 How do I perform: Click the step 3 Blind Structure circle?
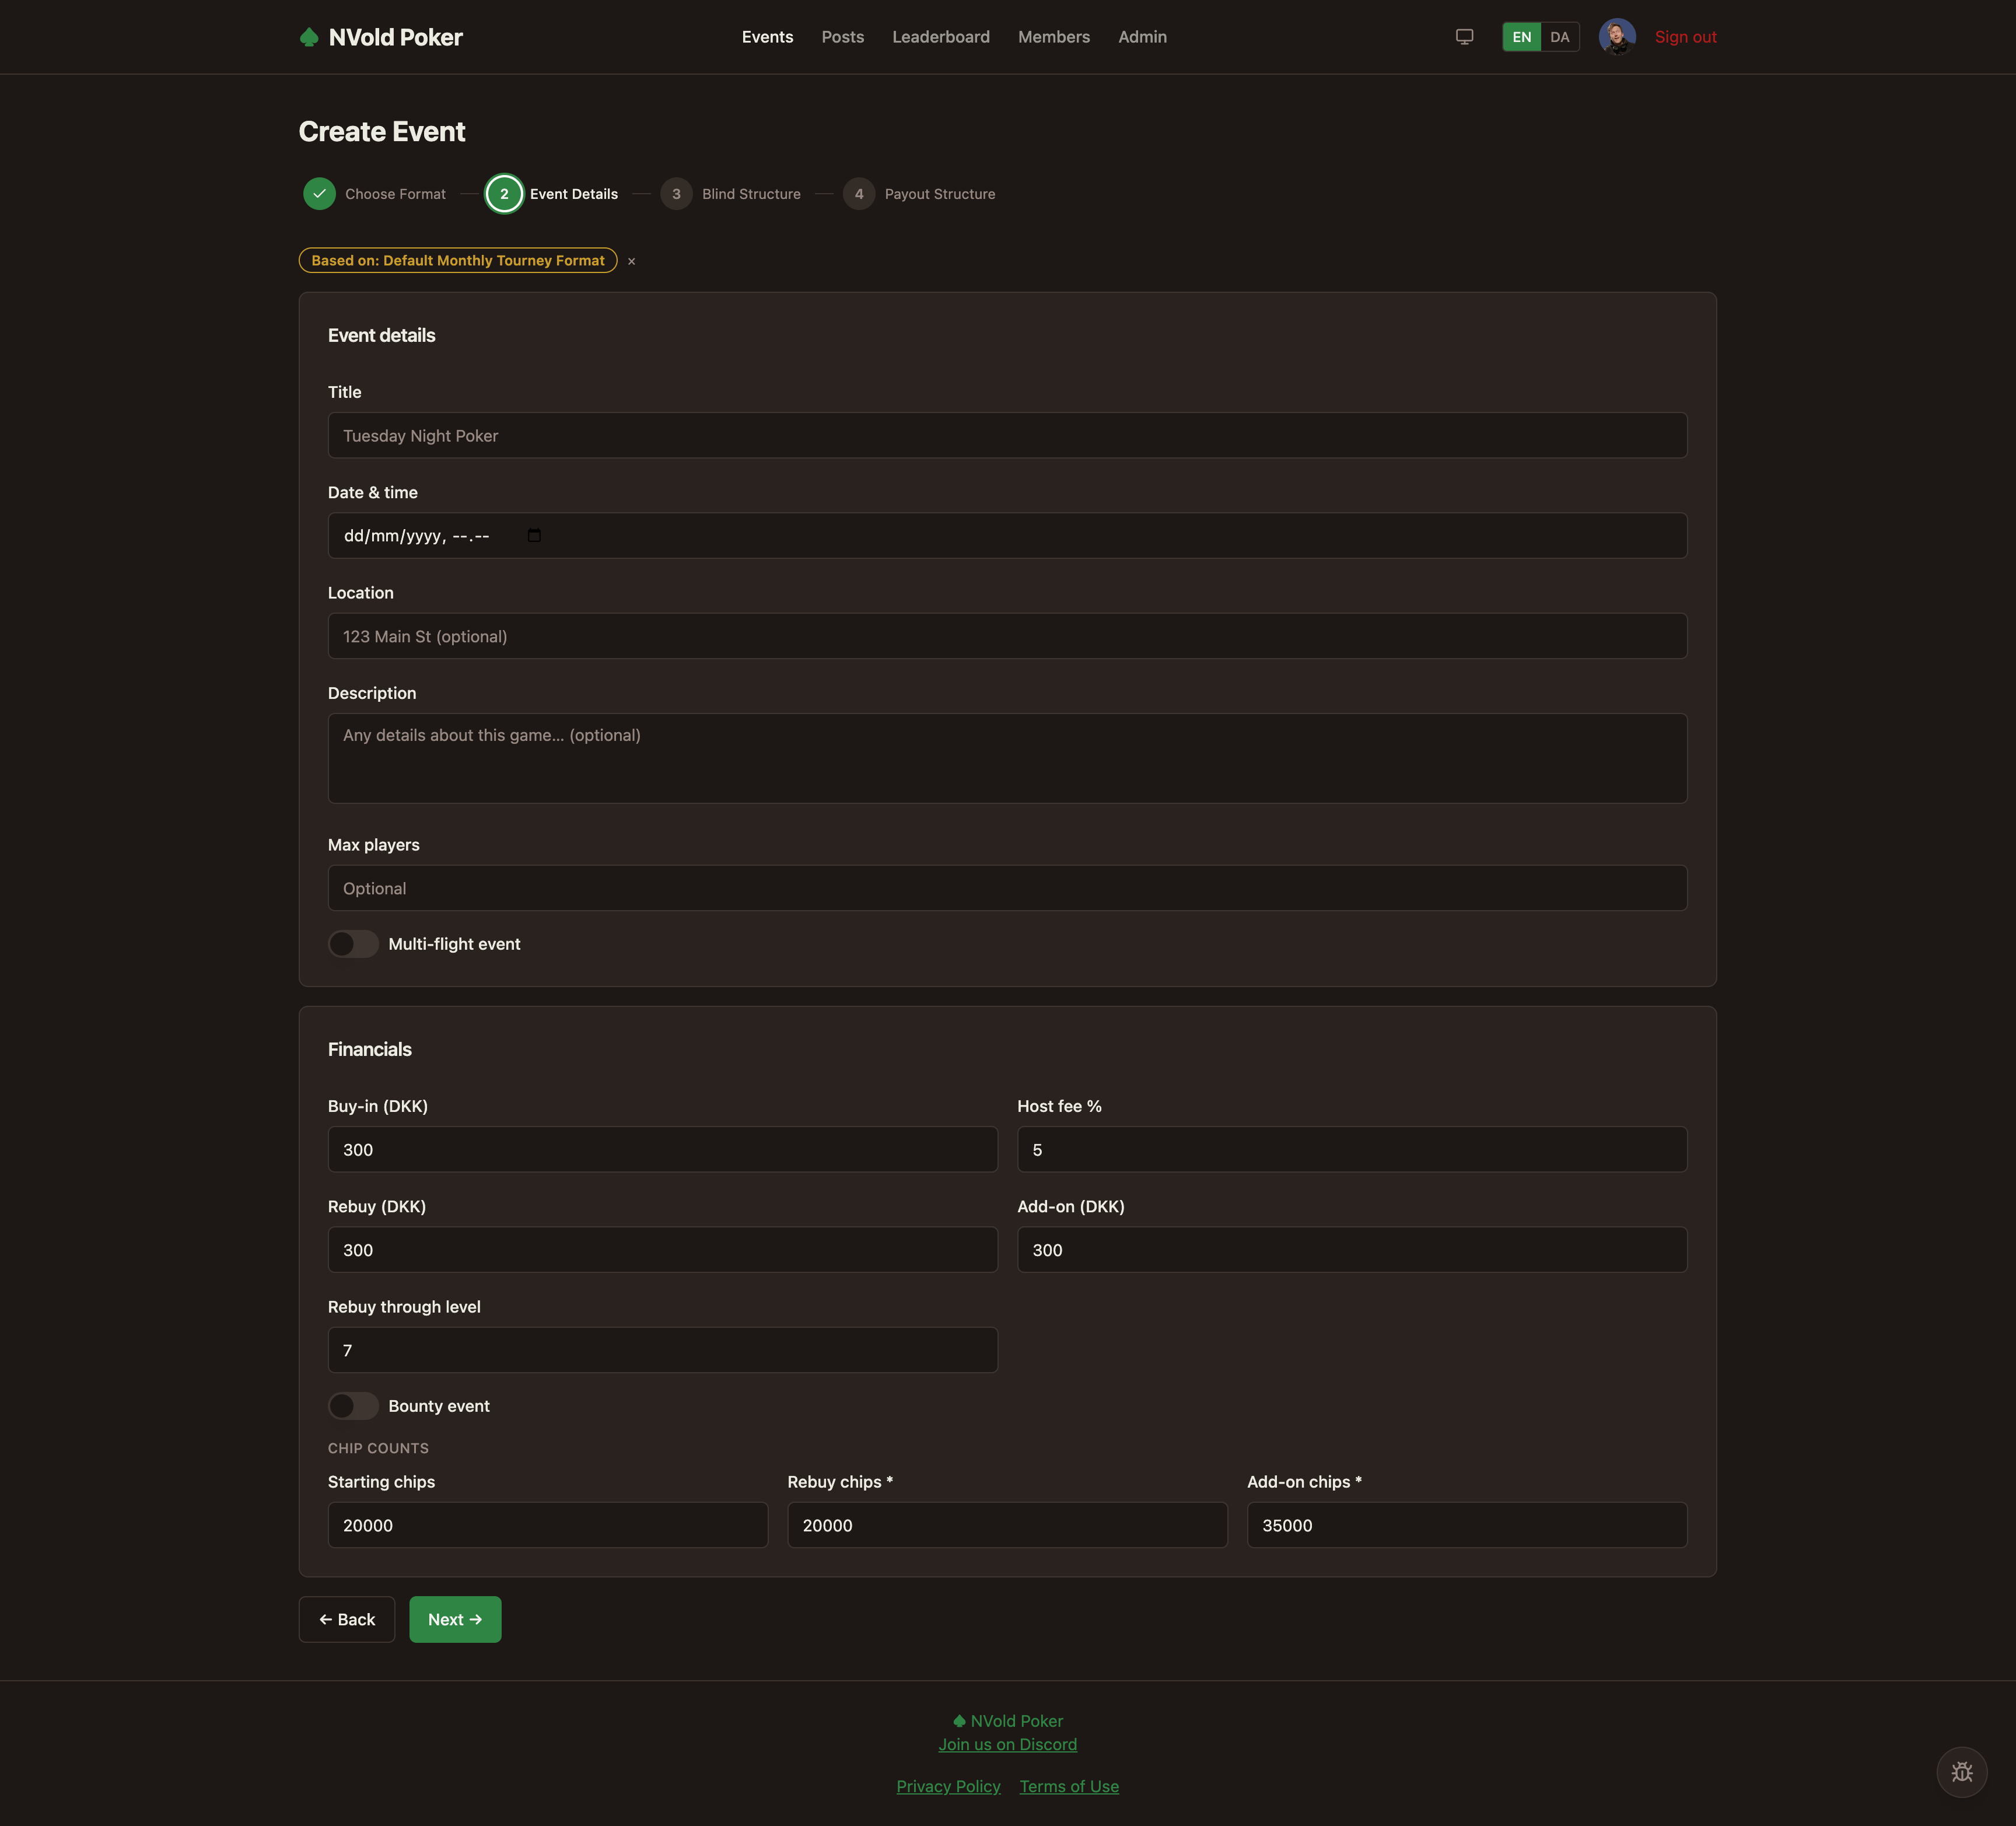click(x=676, y=194)
